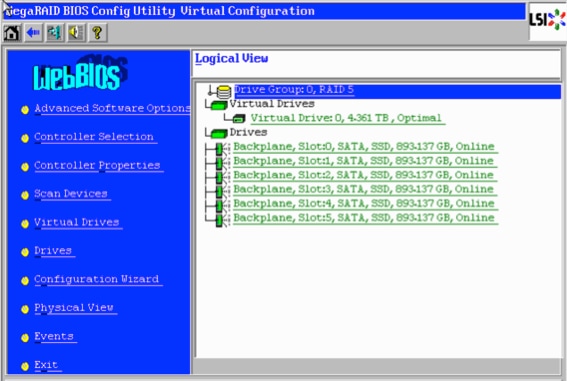Click the yellow bullet beside Controller Properties

click(x=25, y=167)
